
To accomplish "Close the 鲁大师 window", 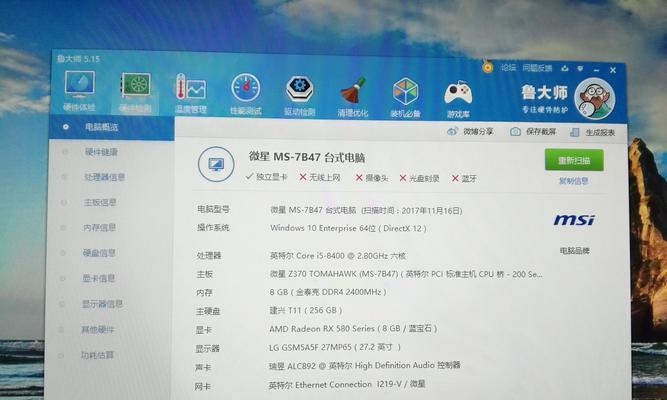I will click(x=613, y=70).
